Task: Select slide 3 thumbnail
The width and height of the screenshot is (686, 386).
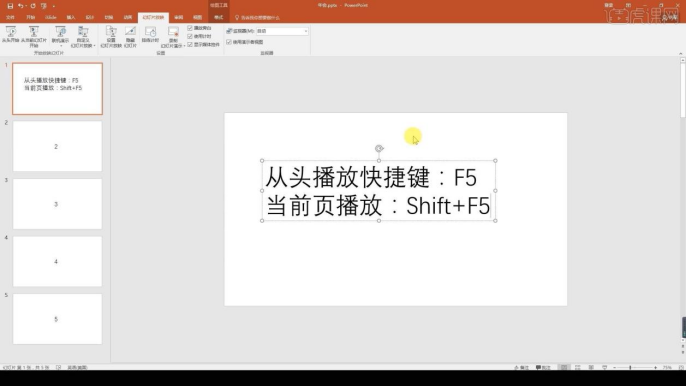Action: point(57,204)
